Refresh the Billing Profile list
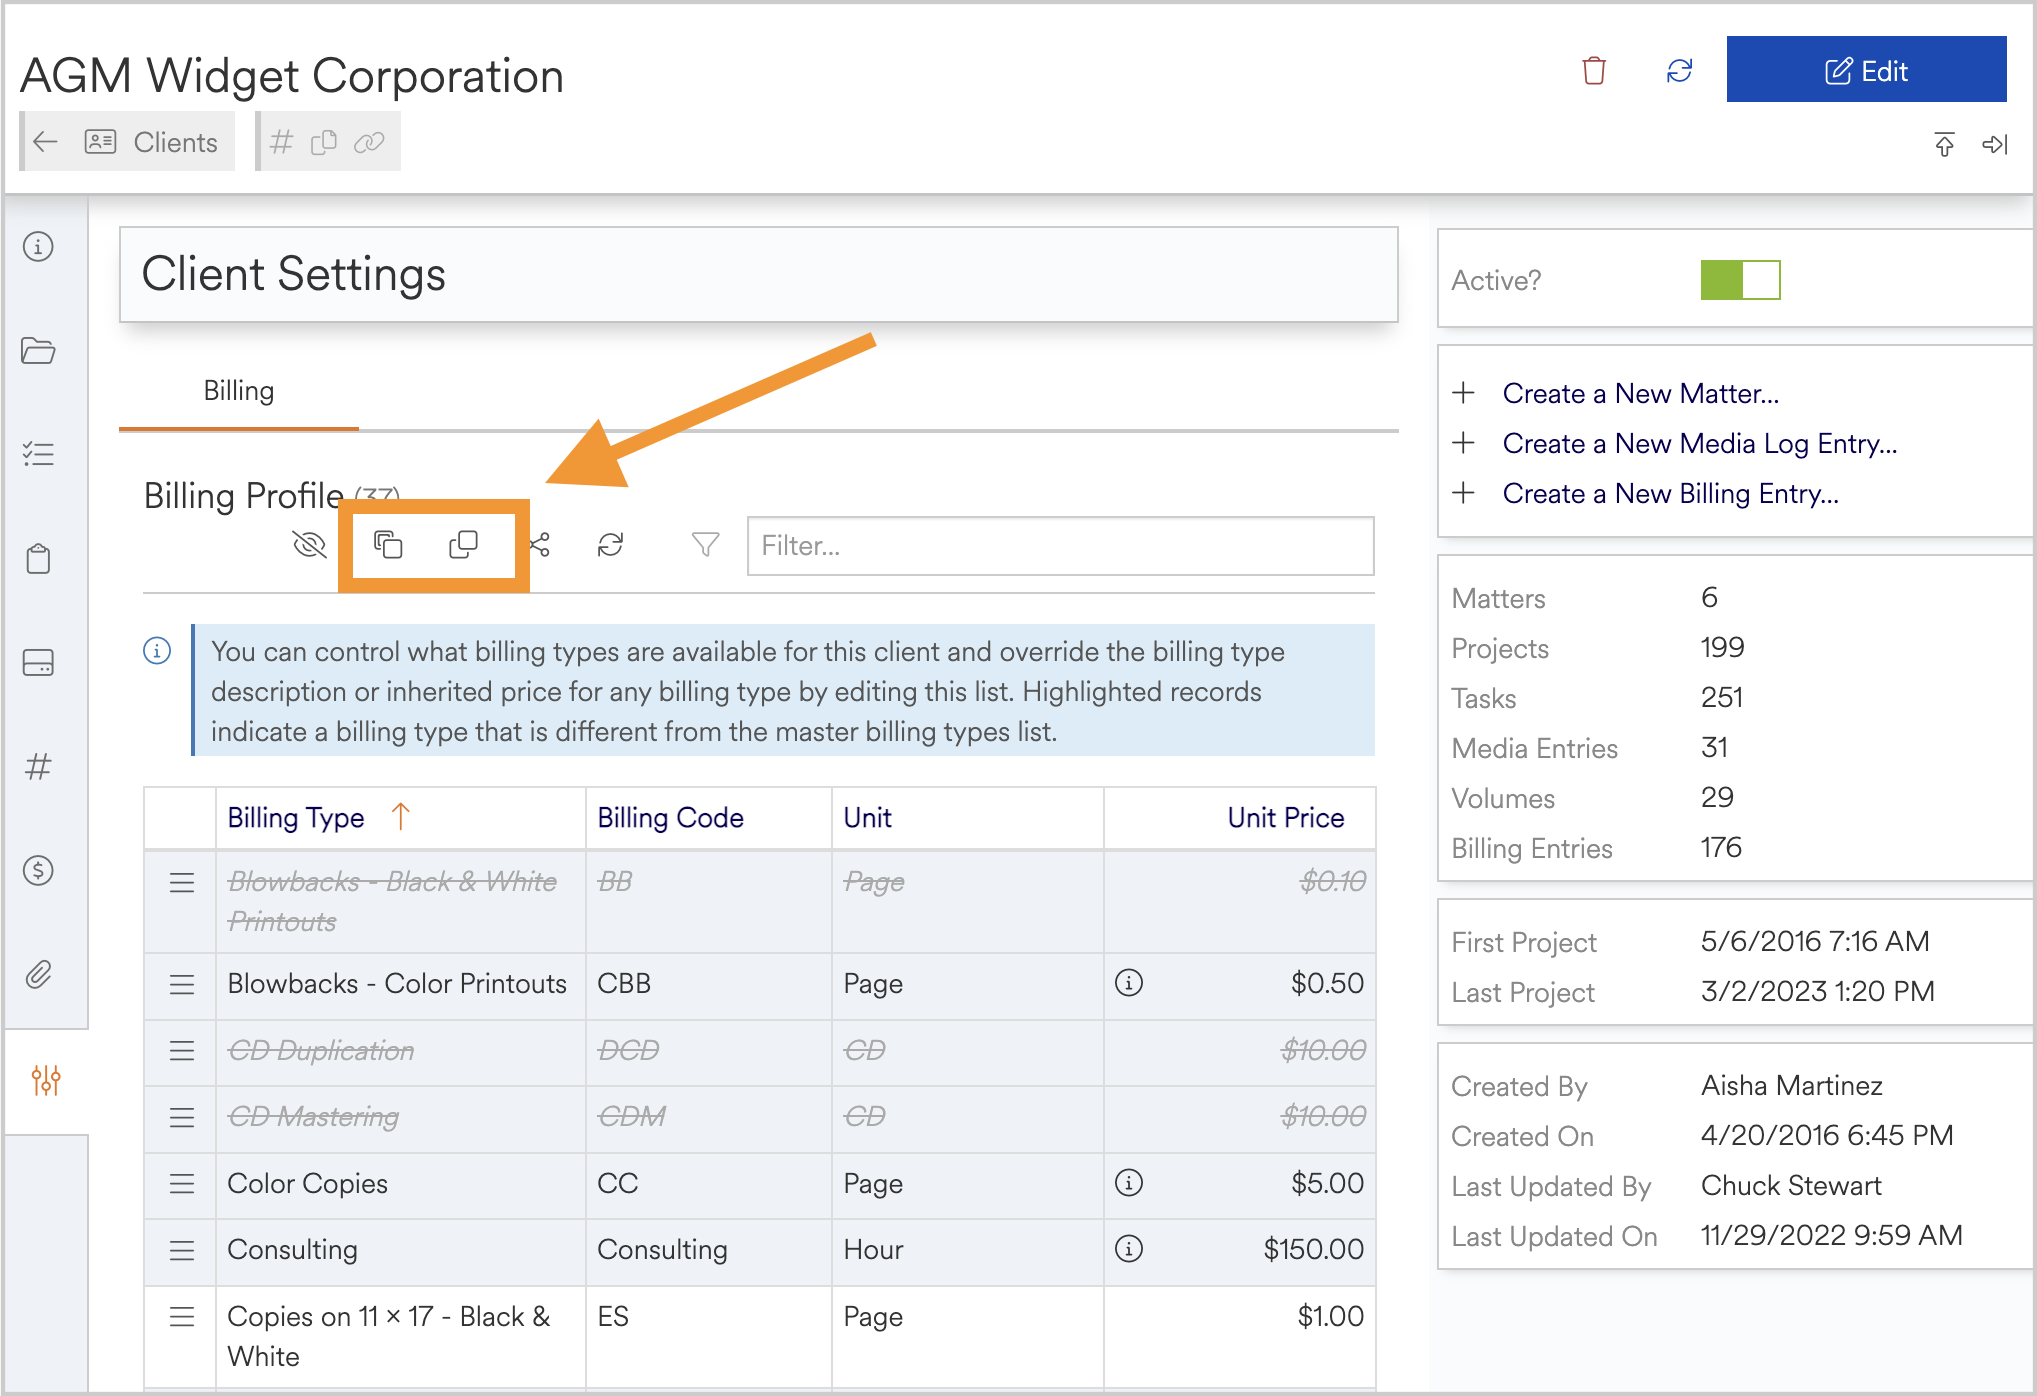 click(x=610, y=545)
